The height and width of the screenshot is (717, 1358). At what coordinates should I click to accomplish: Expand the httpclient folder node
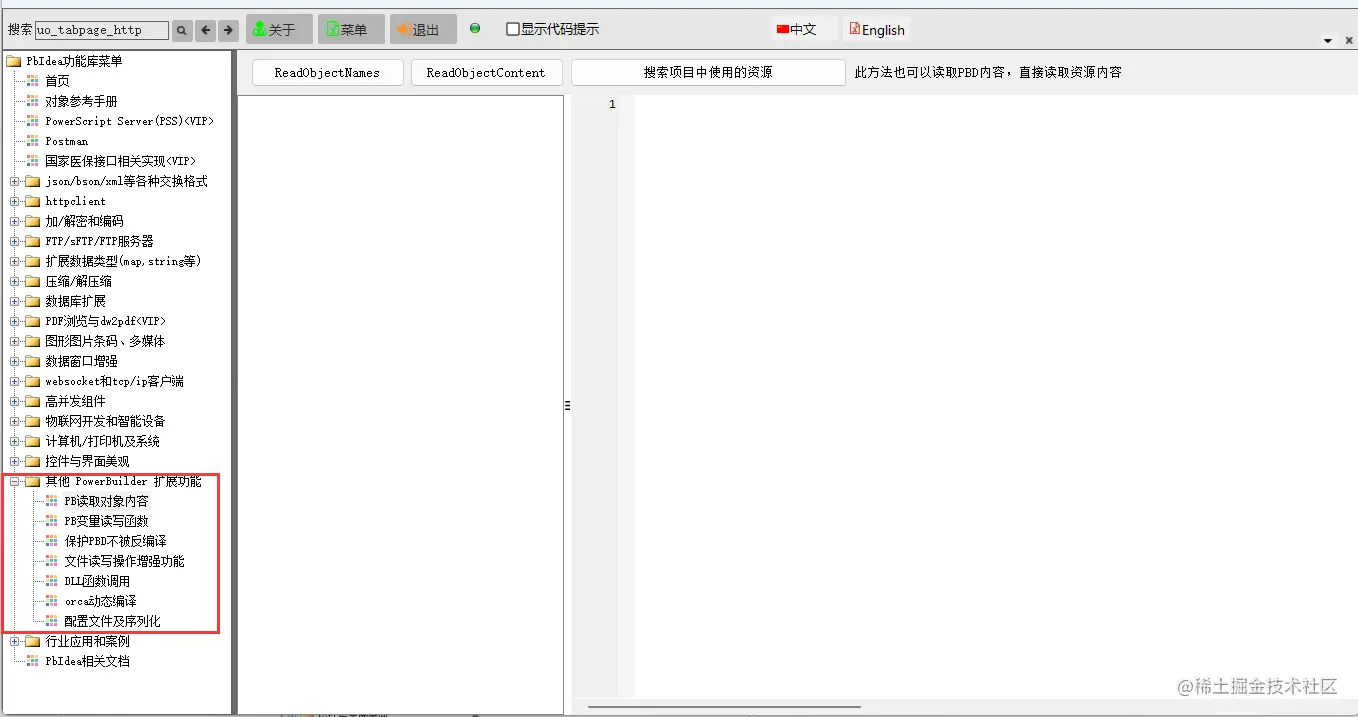point(13,201)
